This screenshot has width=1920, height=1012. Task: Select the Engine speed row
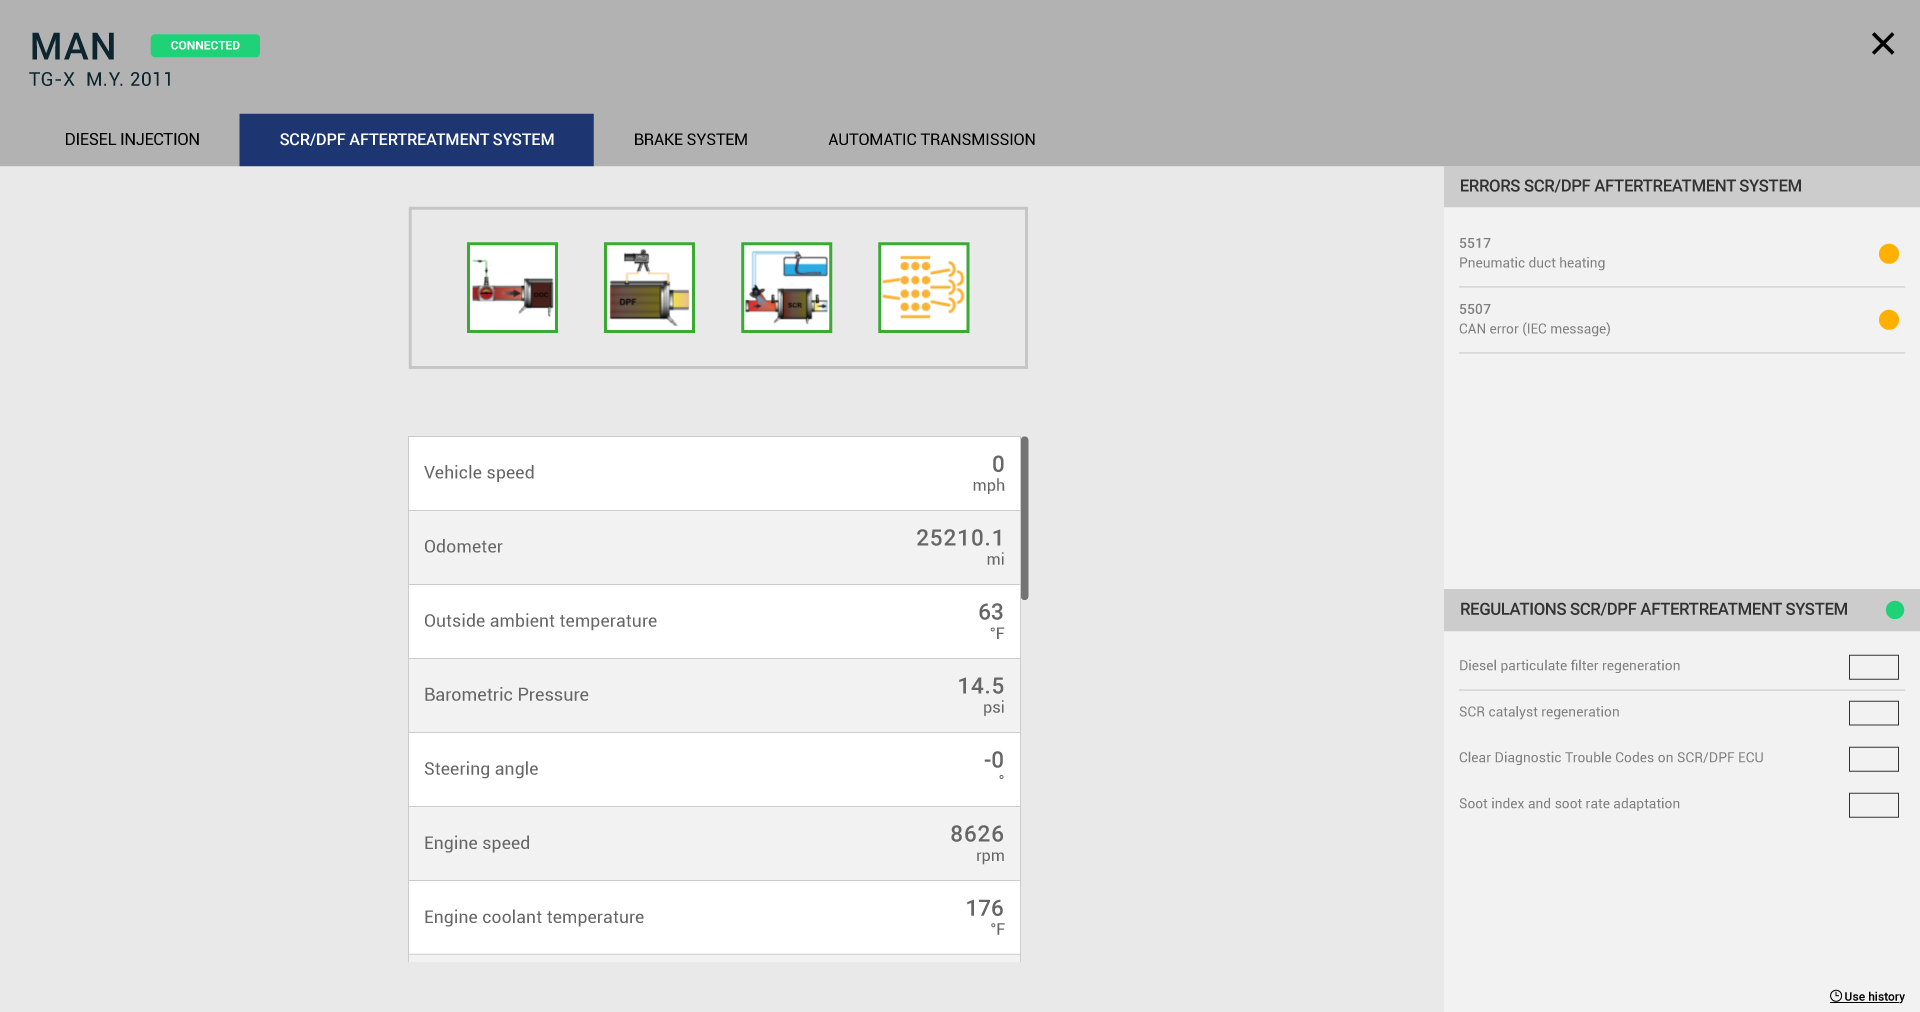tap(714, 844)
